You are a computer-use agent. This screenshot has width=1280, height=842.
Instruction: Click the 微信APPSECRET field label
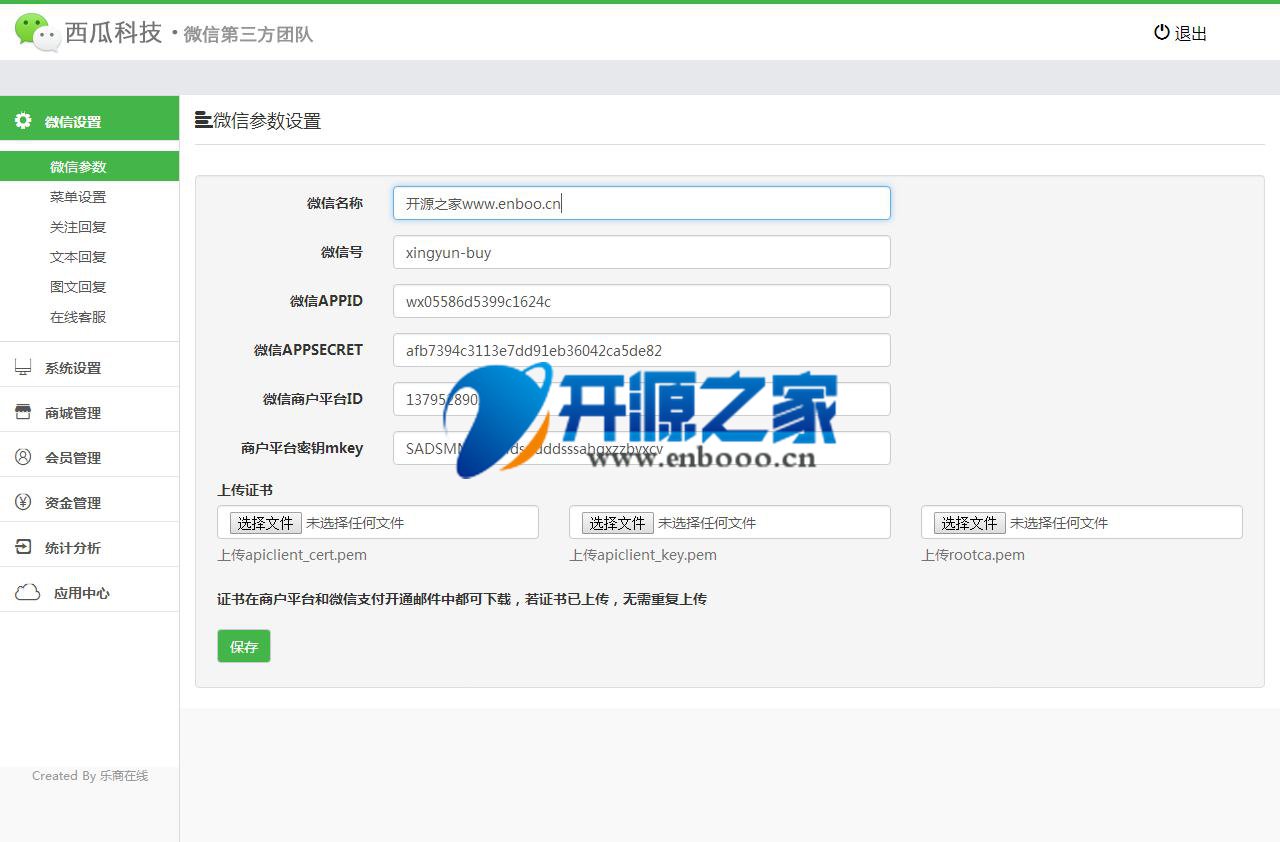tap(309, 350)
